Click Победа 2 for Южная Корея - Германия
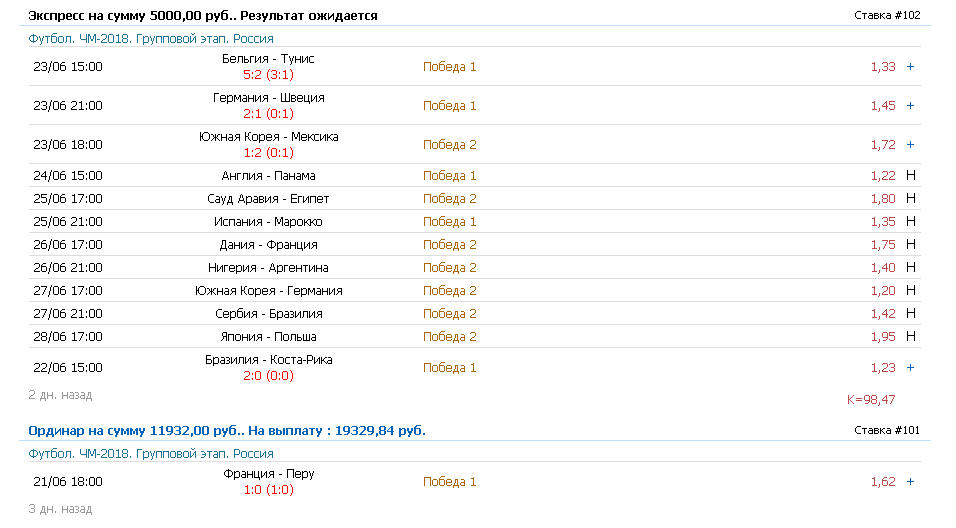956x528 pixels. click(x=450, y=291)
